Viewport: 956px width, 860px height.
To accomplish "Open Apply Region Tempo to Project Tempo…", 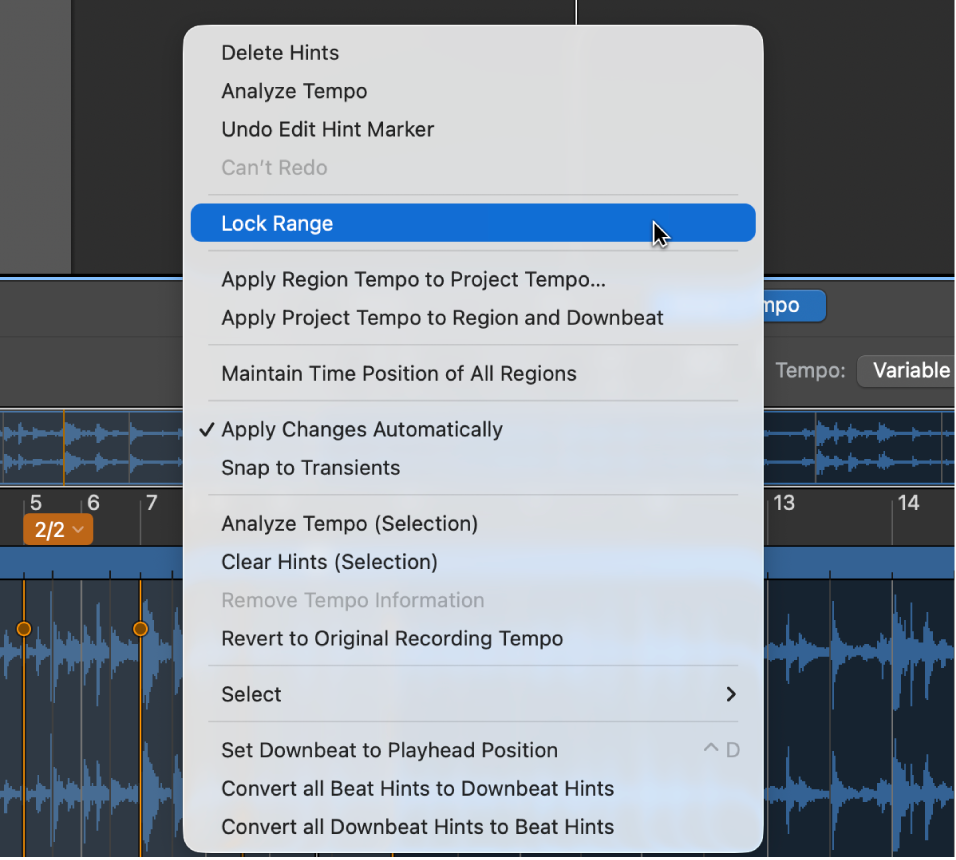I will coord(473,280).
